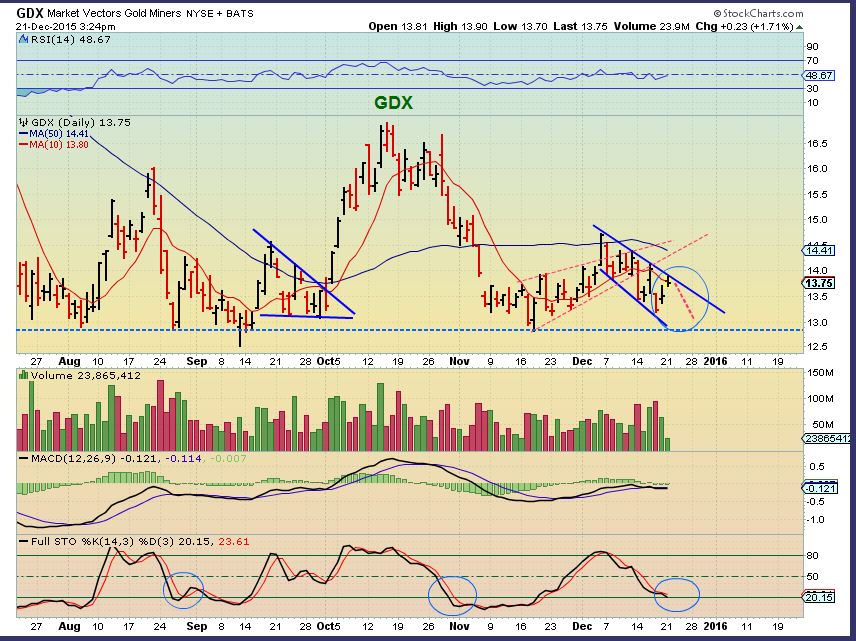
Task: Click the 48.67 RSI value tag on the right axis
Action: [819, 75]
